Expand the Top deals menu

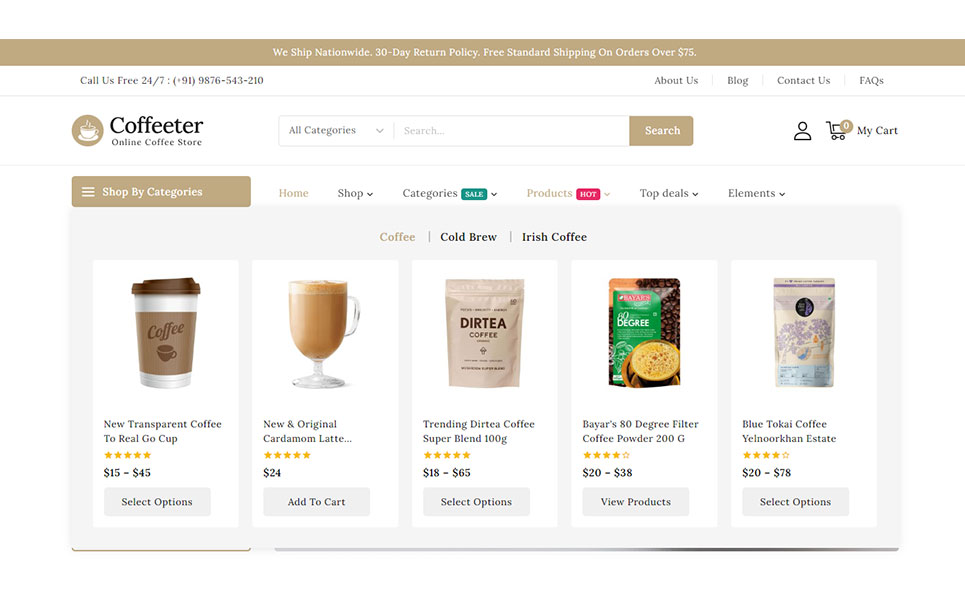(x=668, y=193)
